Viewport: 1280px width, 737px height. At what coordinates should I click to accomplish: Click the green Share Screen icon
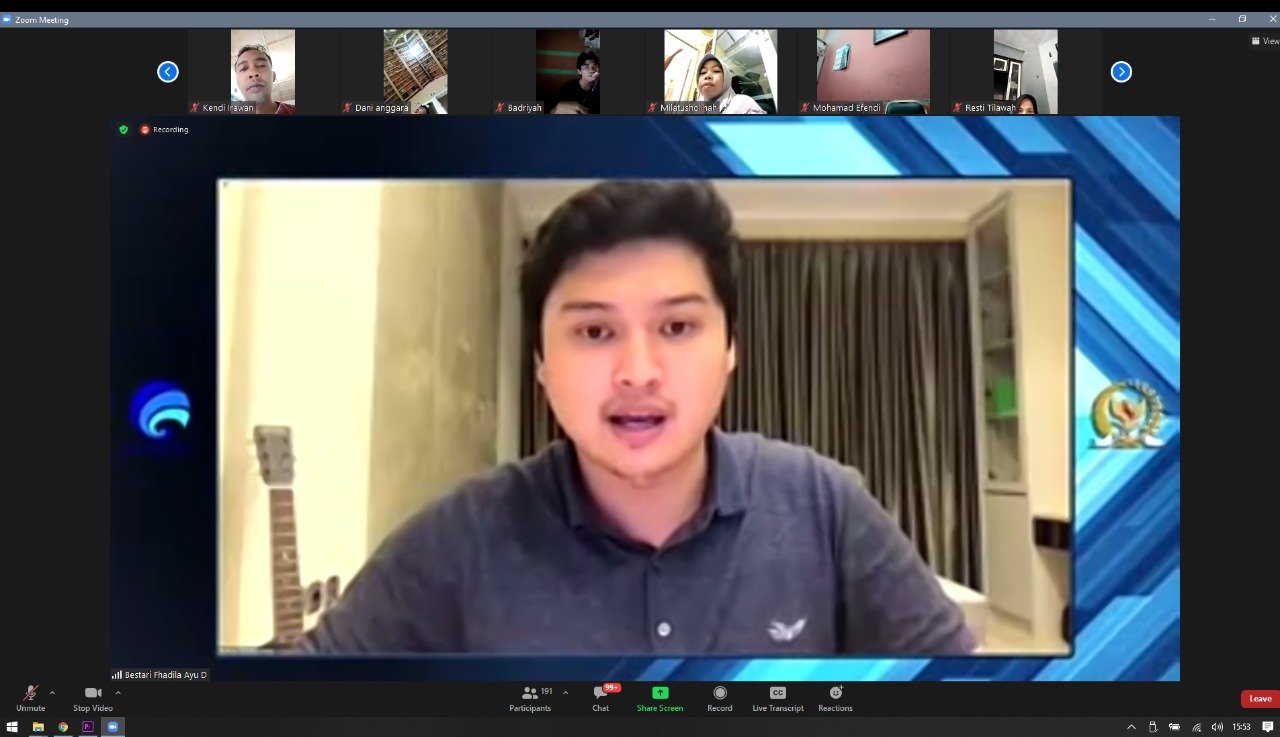660,693
